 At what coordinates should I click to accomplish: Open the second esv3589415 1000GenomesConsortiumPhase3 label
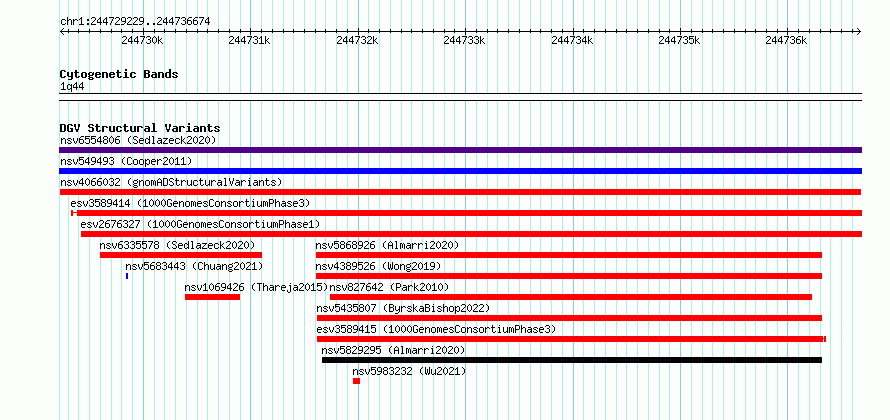[436, 329]
